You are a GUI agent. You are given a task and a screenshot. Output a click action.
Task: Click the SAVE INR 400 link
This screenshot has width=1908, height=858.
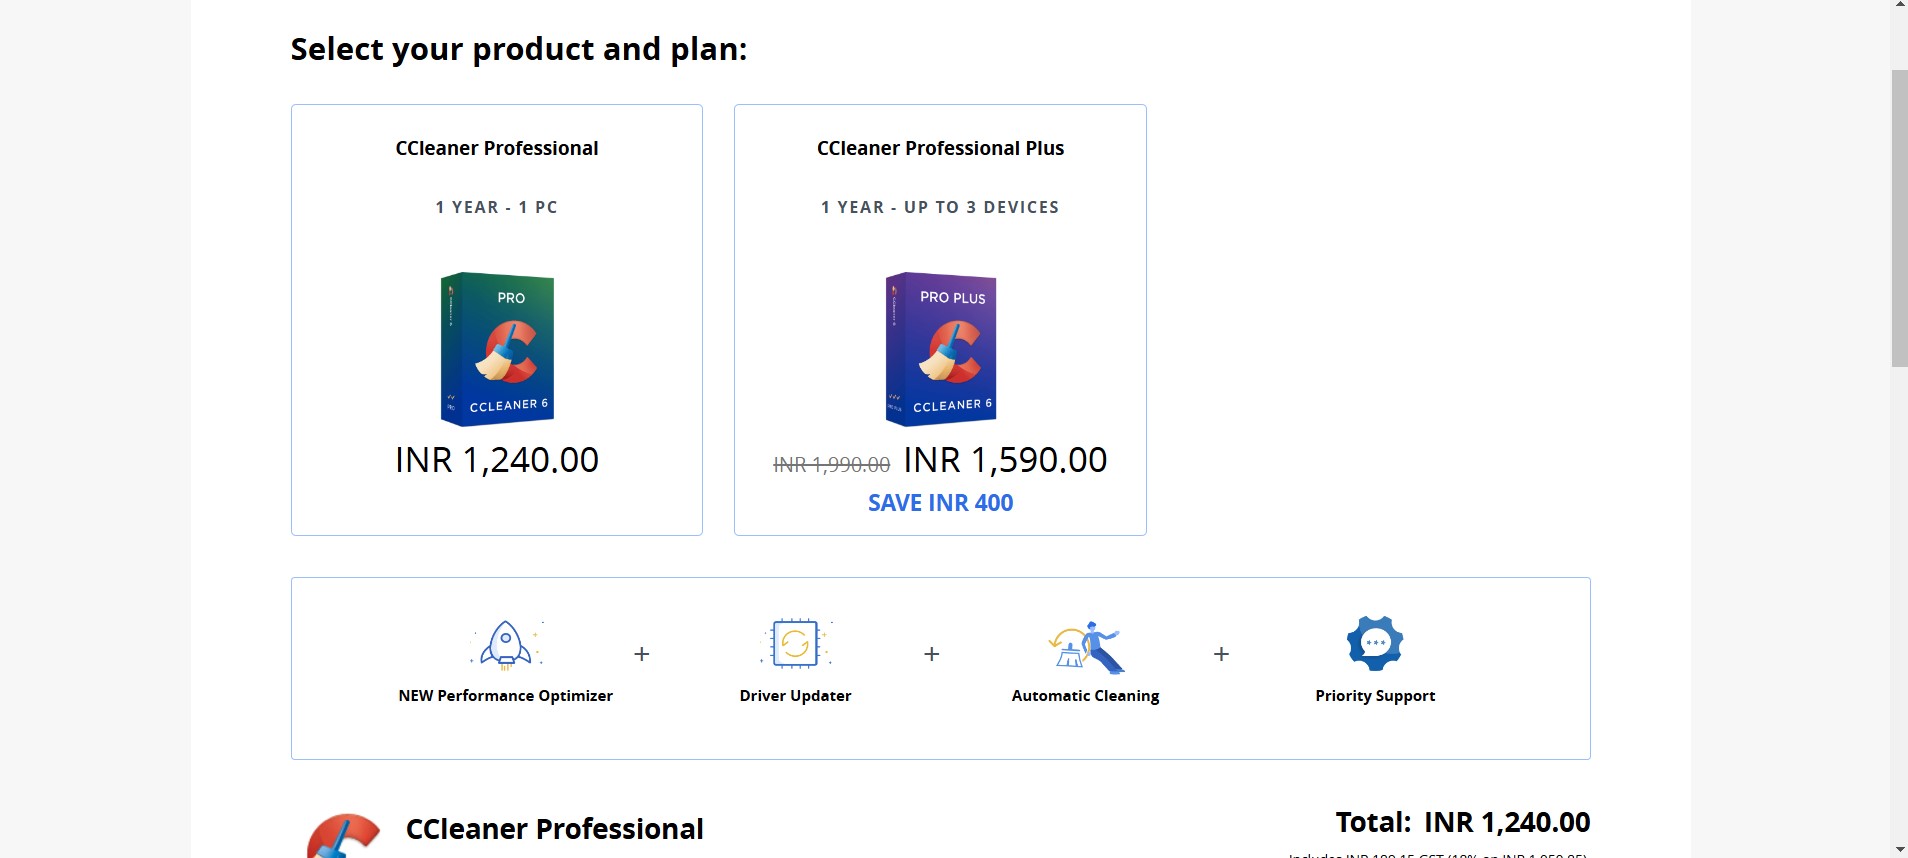pos(939,503)
